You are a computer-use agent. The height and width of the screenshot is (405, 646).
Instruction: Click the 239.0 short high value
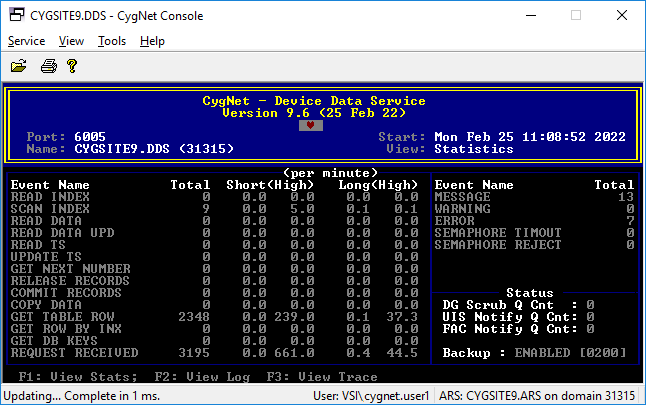pos(294,316)
